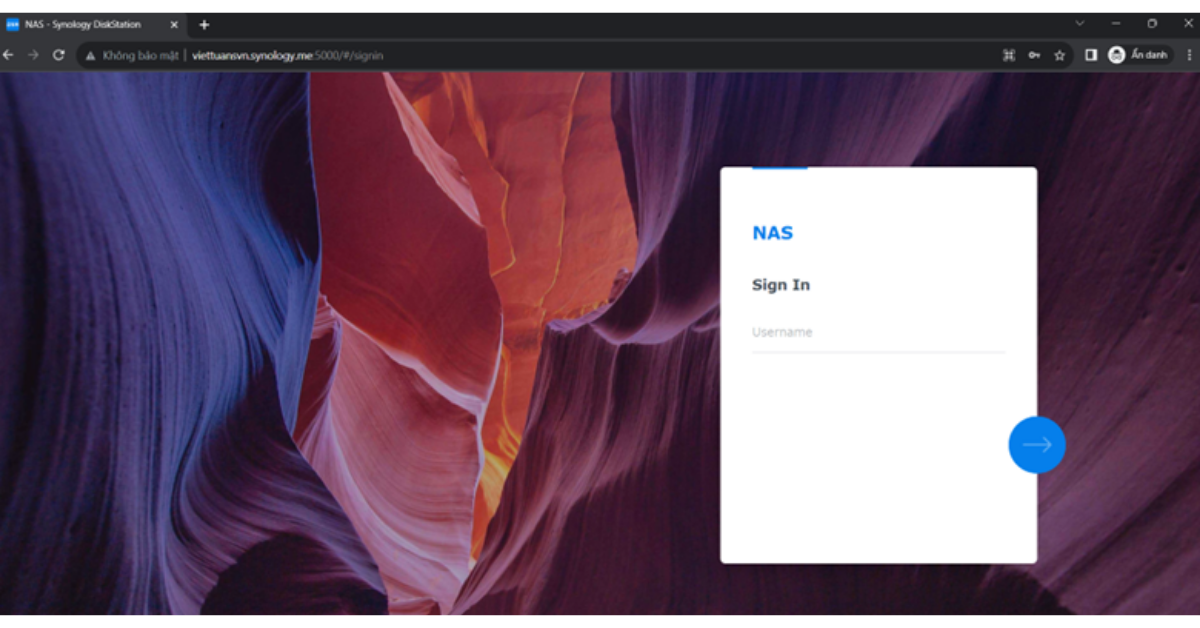Reload the page
The width and height of the screenshot is (1200, 628).
coord(58,55)
